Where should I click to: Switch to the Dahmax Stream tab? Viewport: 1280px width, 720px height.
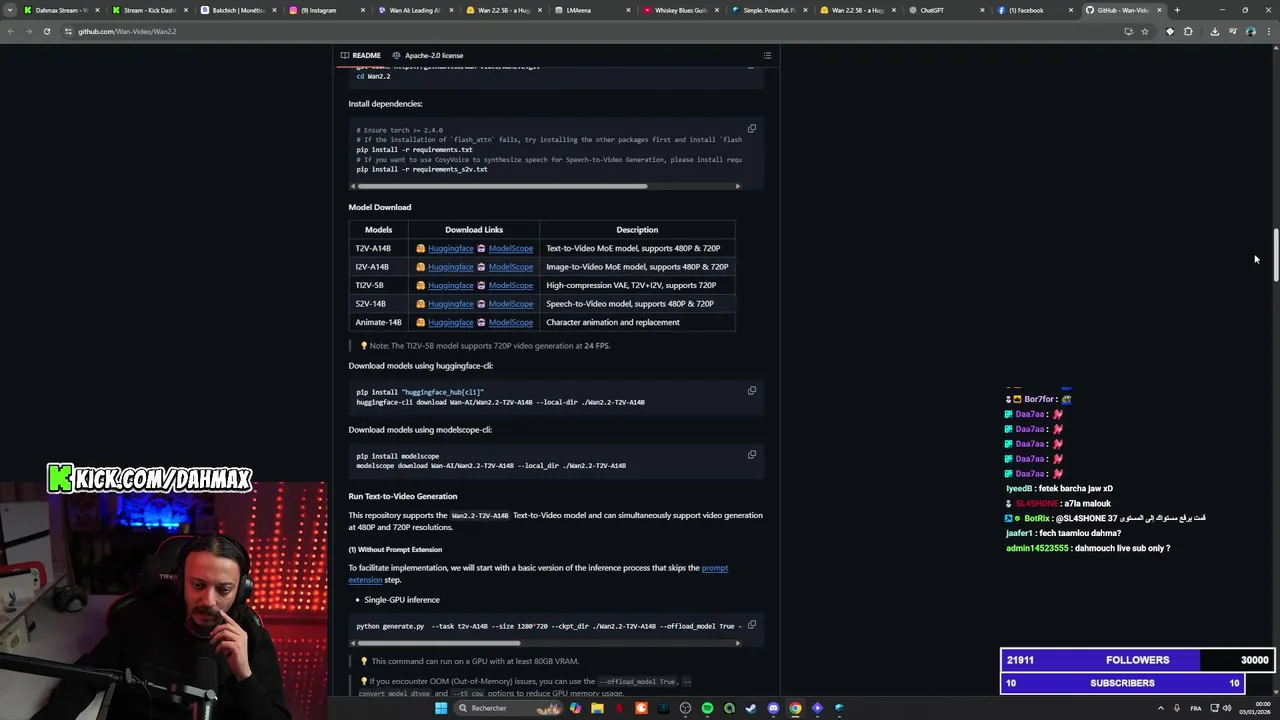coord(62,10)
